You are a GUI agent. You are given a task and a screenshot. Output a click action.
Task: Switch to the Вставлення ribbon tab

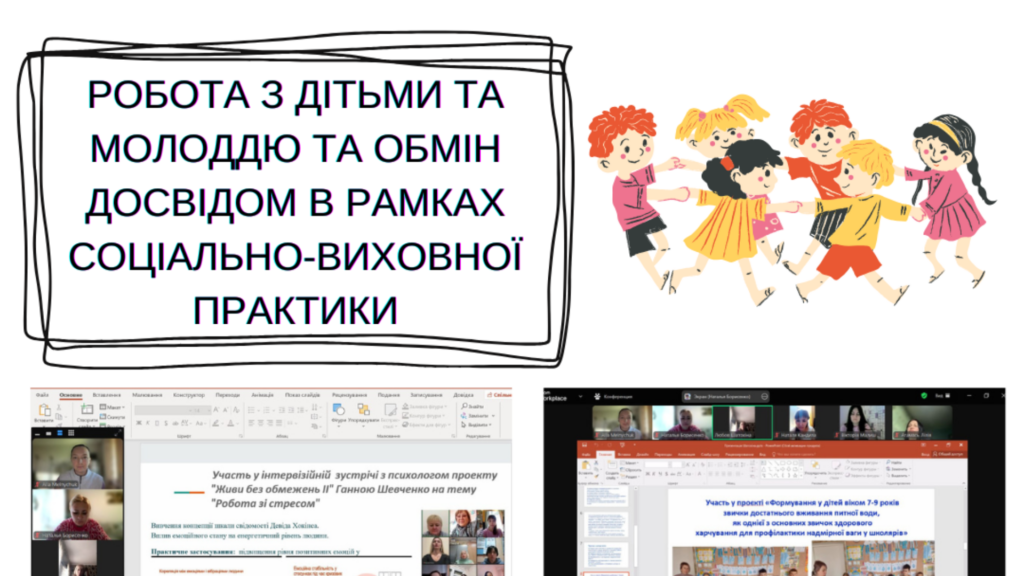(107, 394)
